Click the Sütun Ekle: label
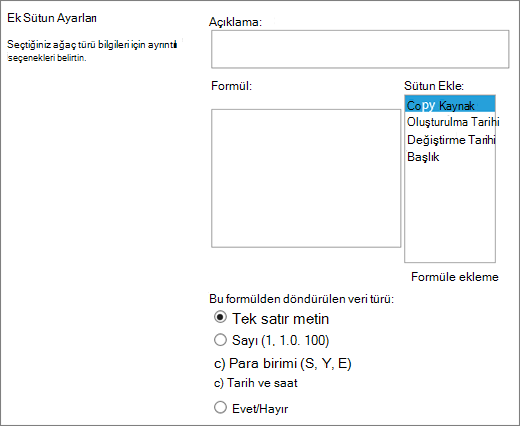Viewport: 520px width, 426px height. pos(434,86)
